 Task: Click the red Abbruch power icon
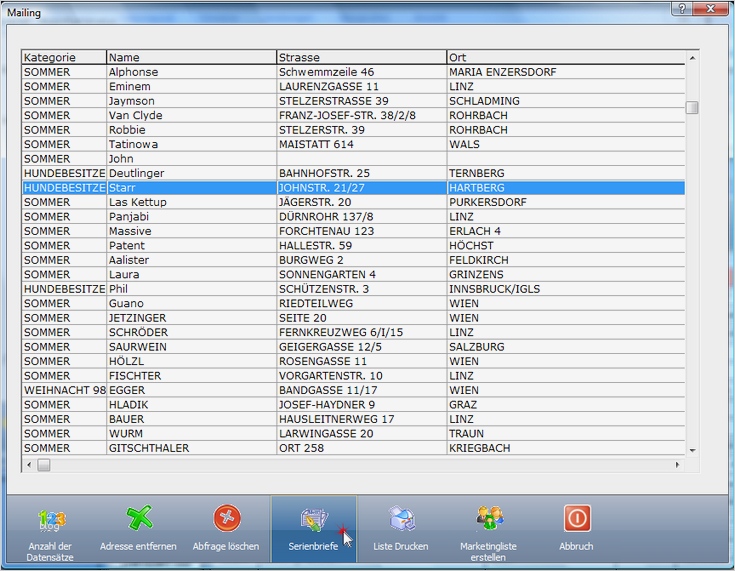pos(577,518)
